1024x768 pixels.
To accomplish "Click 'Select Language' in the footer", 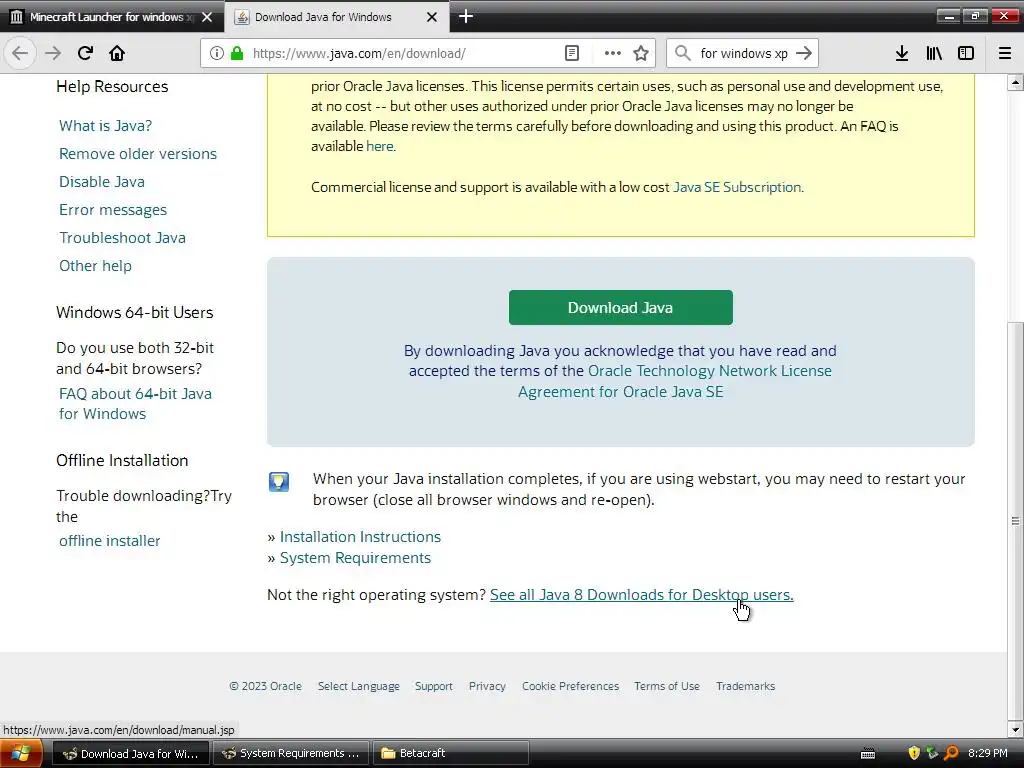I will 359,686.
